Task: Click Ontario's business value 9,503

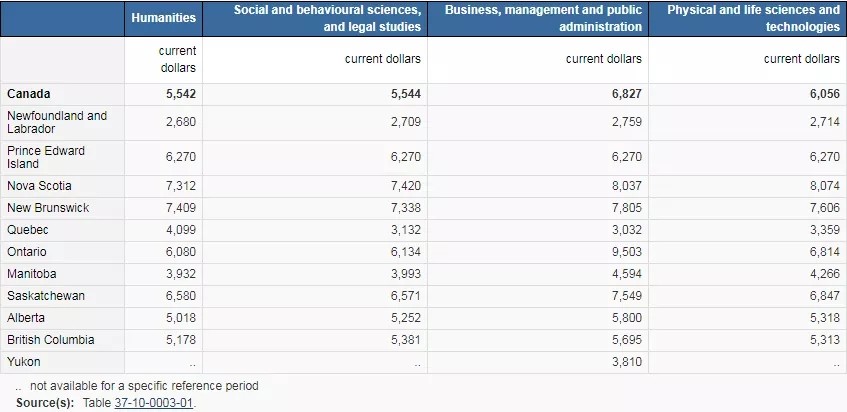Action: coord(627,252)
